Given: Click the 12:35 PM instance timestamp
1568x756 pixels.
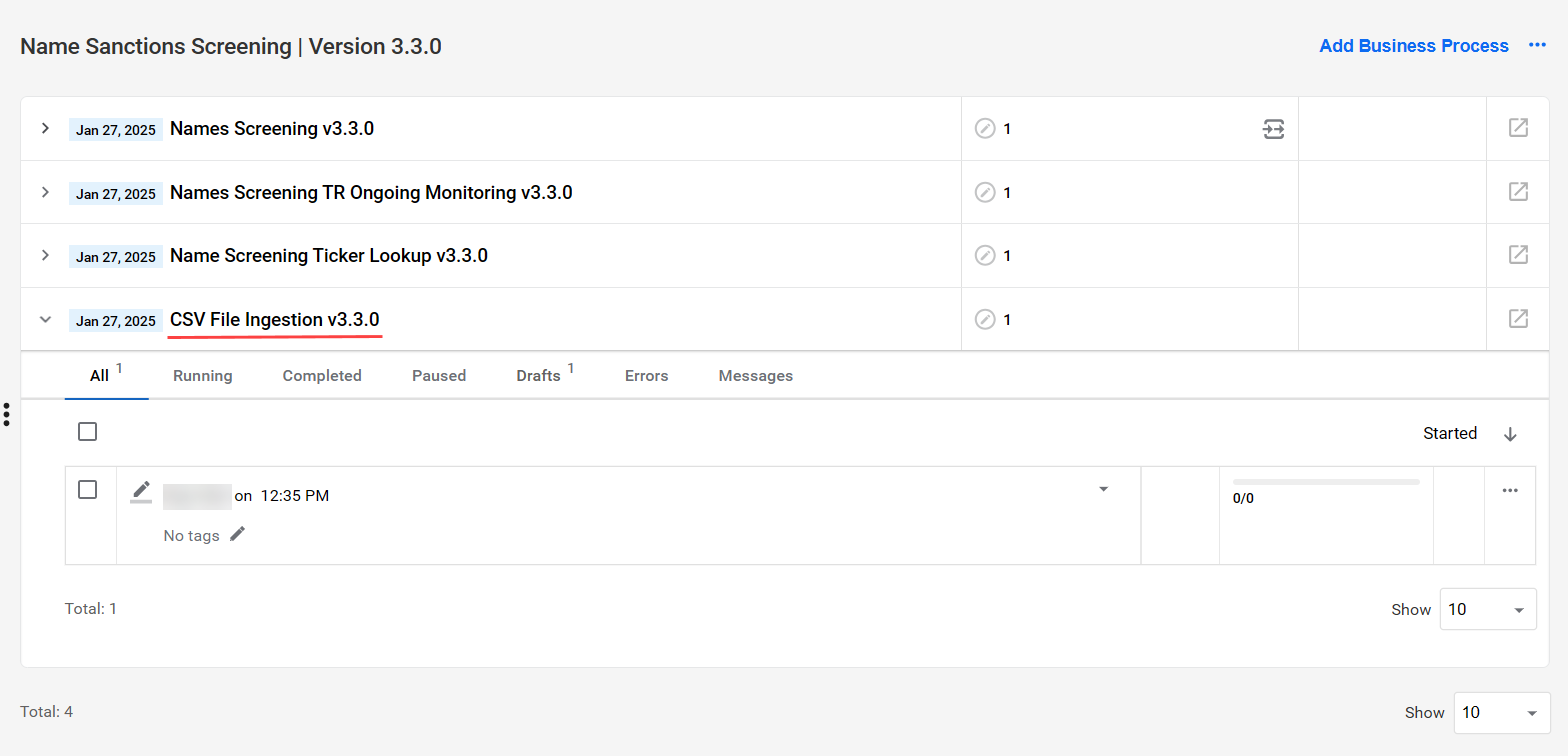Looking at the screenshot, I should (295, 495).
